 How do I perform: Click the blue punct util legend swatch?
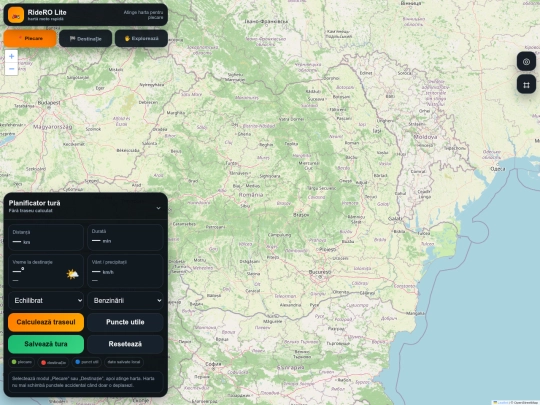[77, 362]
